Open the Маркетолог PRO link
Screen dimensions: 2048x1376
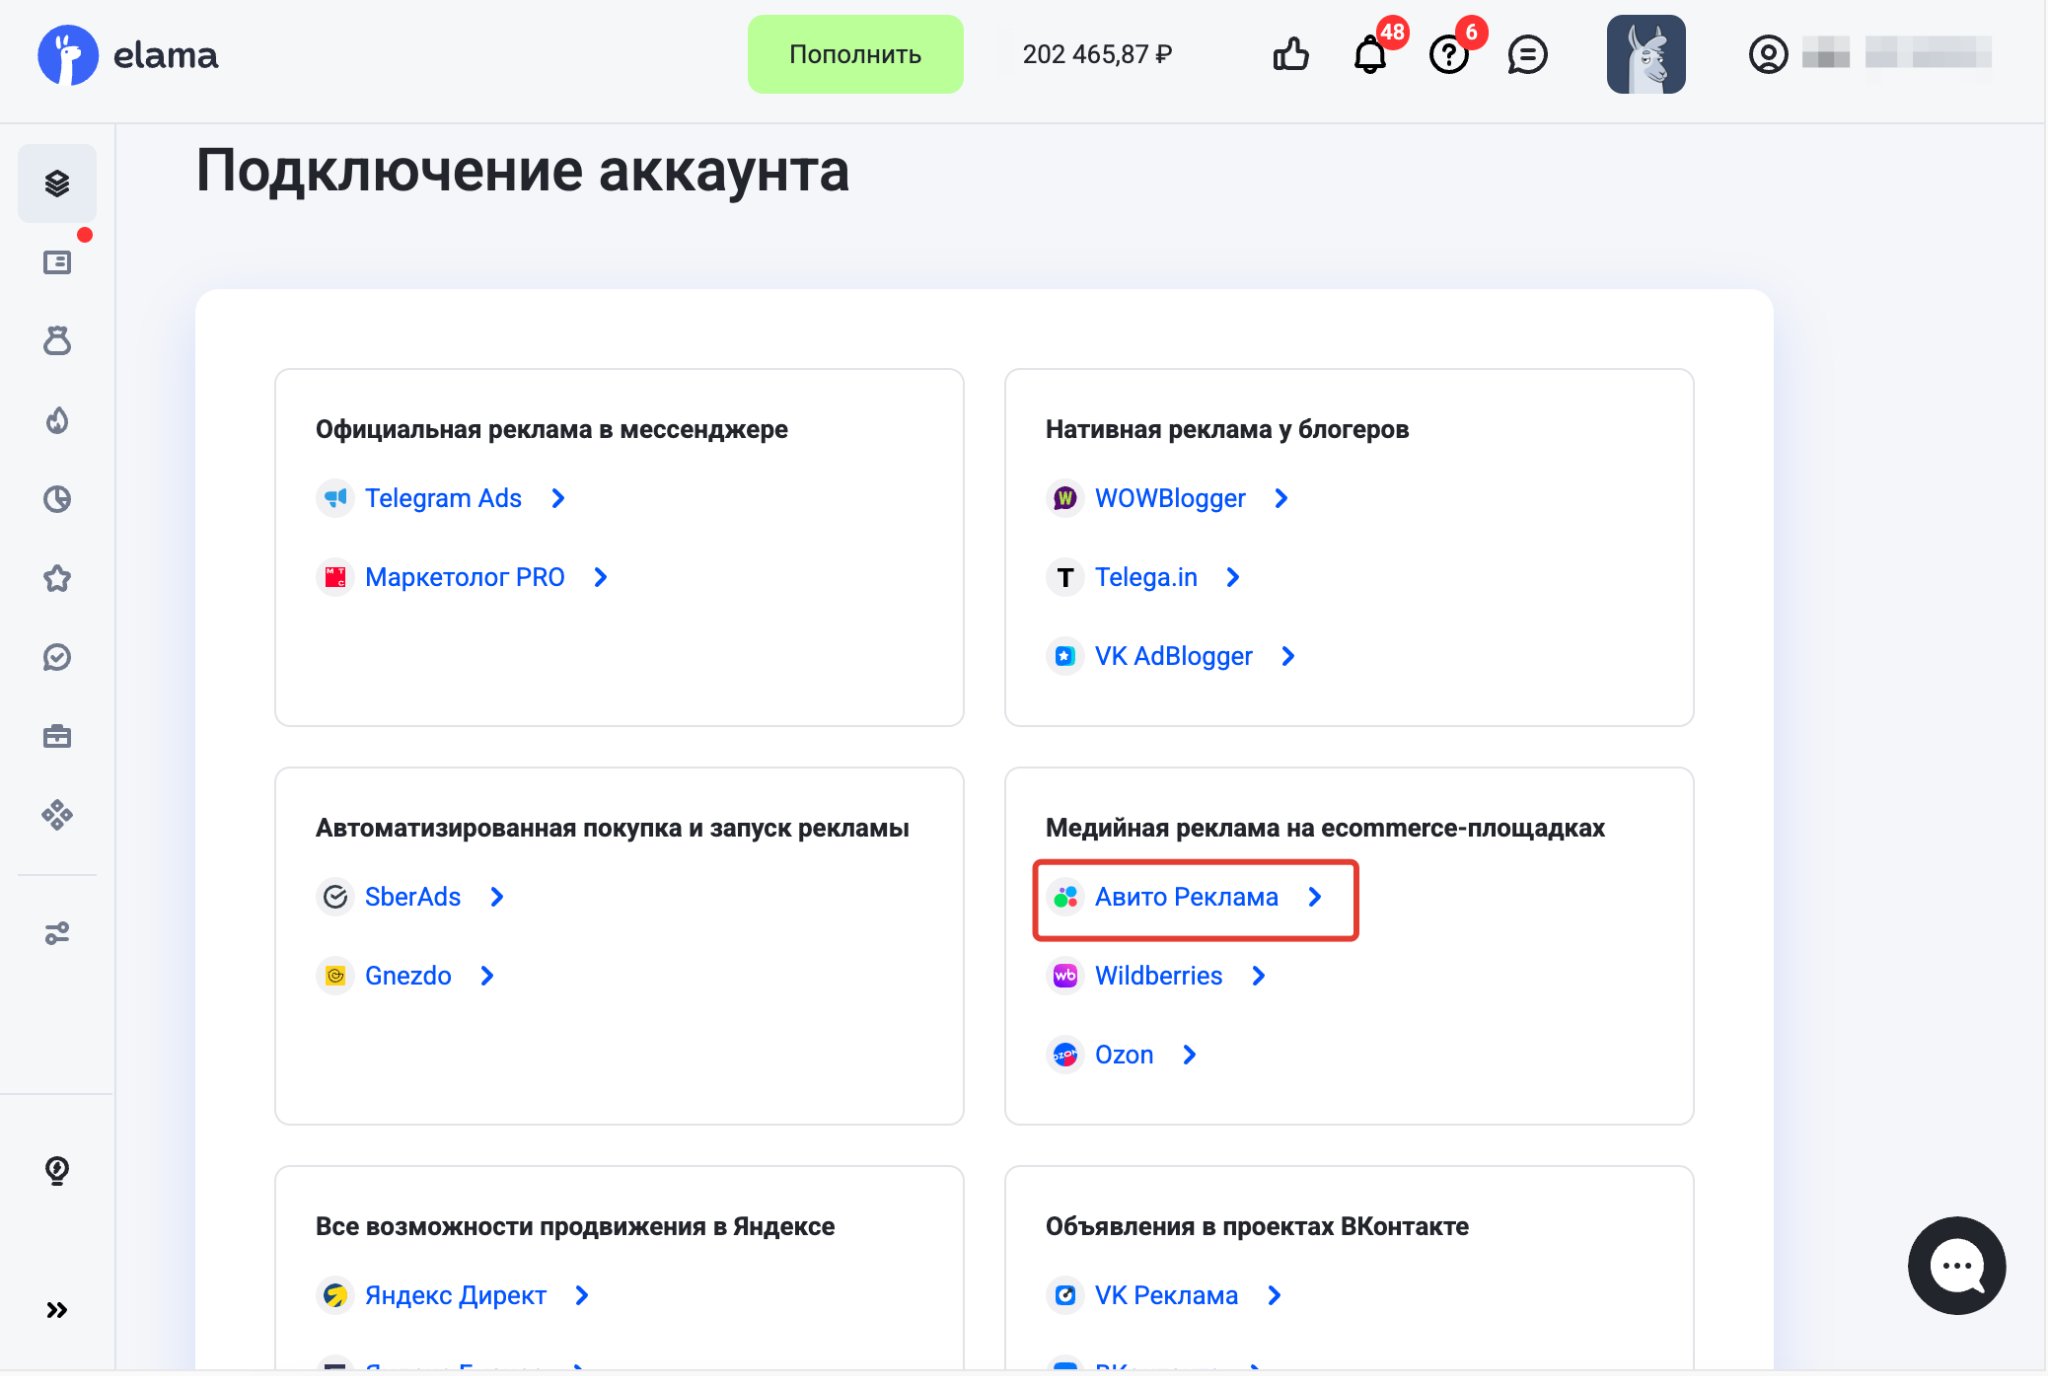coord(465,576)
